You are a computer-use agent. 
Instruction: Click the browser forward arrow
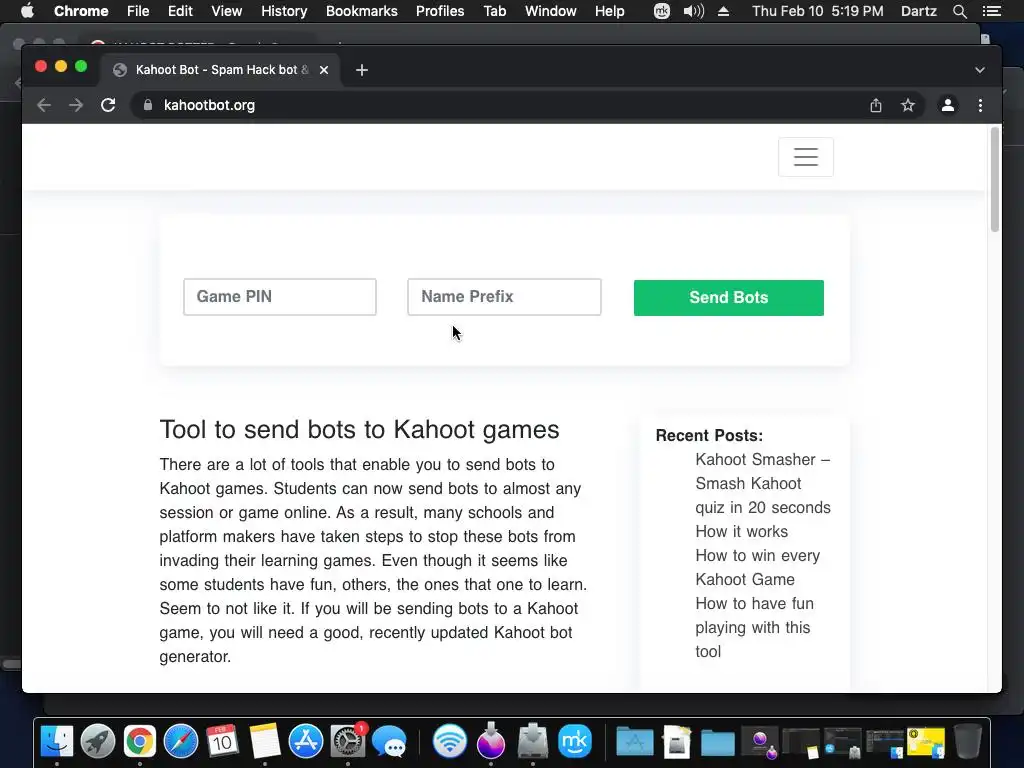coord(76,105)
